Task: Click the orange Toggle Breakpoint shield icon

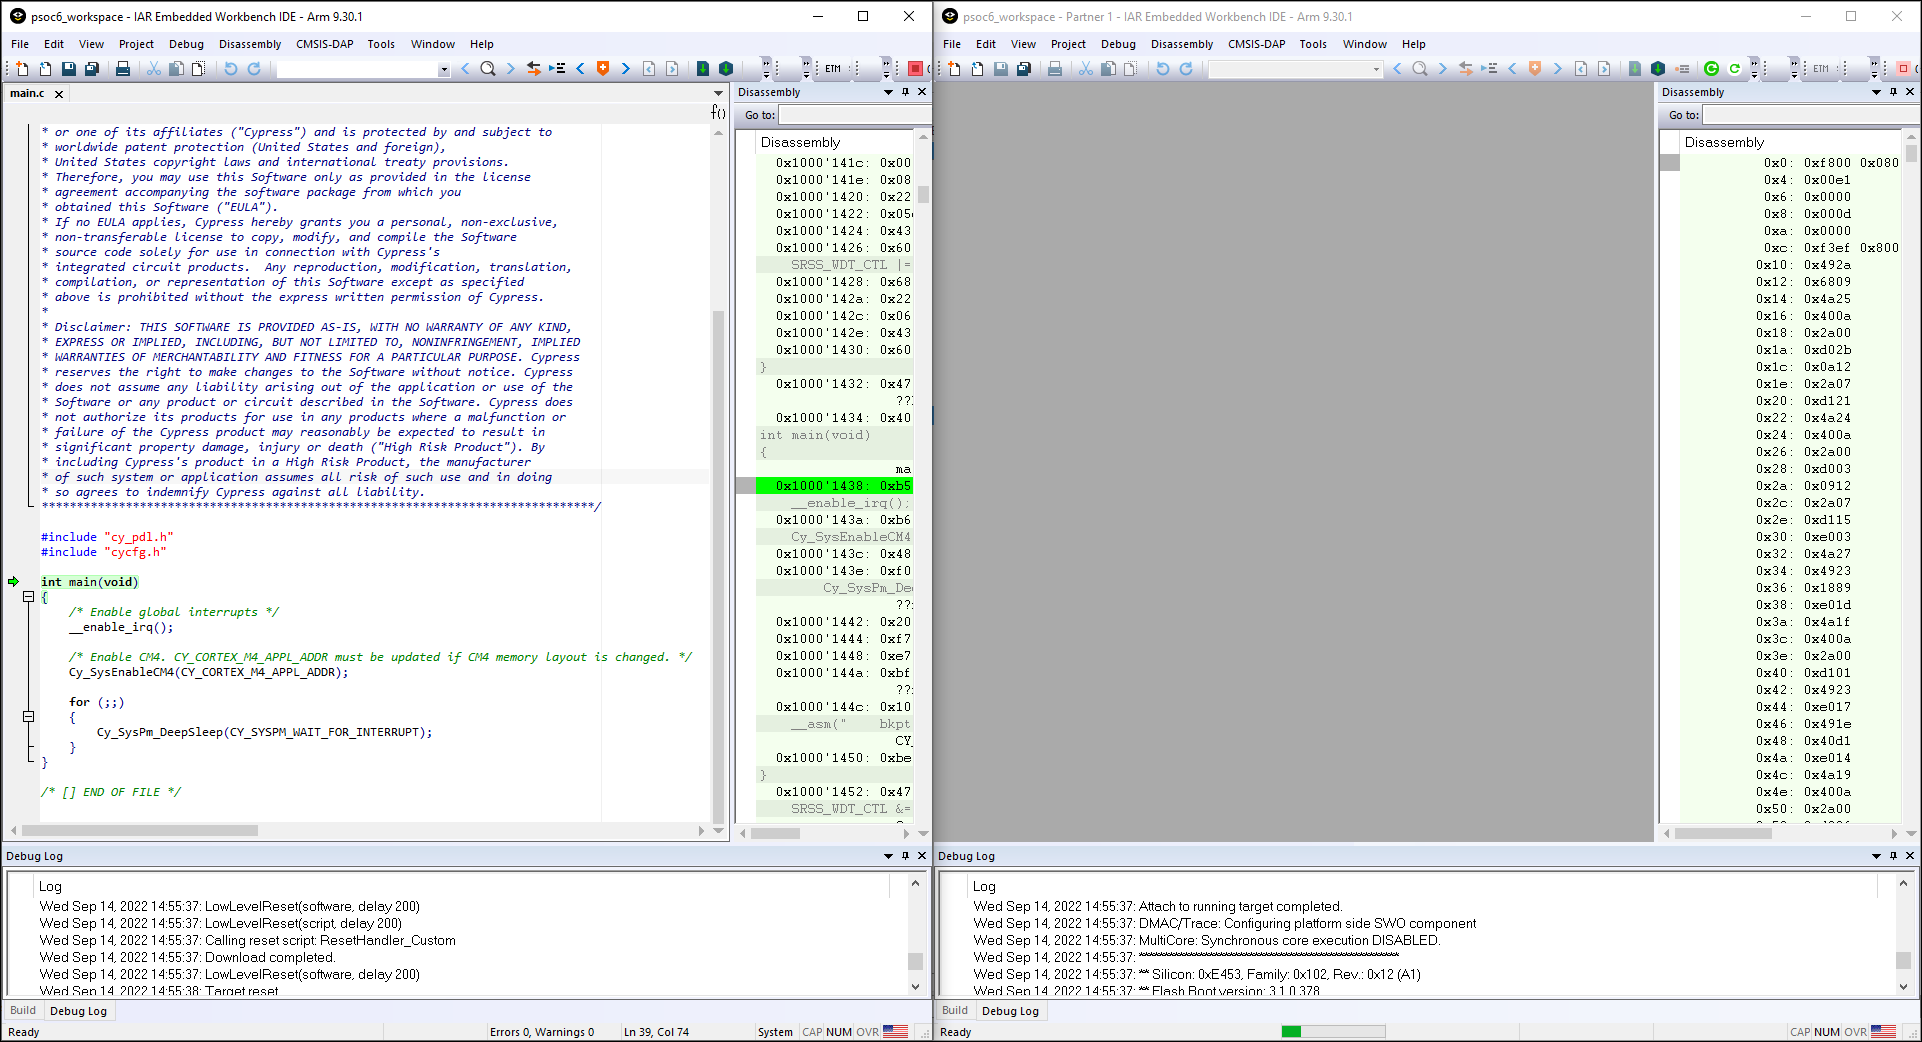Action: pyautogui.click(x=602, y=68)
